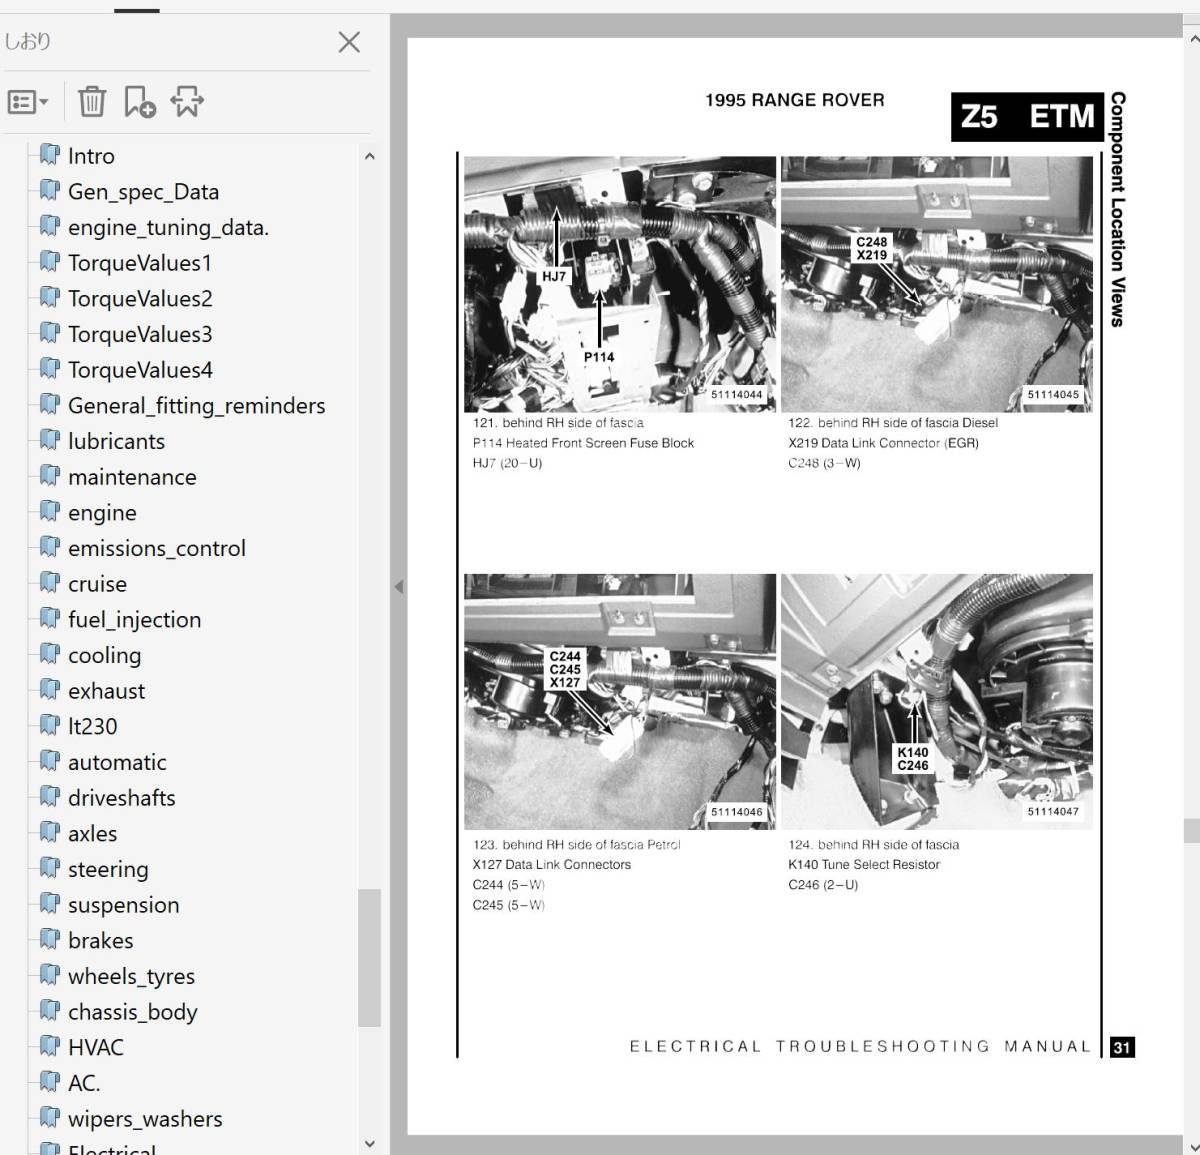Open the Intro bookmark

(x=91, y=156)
